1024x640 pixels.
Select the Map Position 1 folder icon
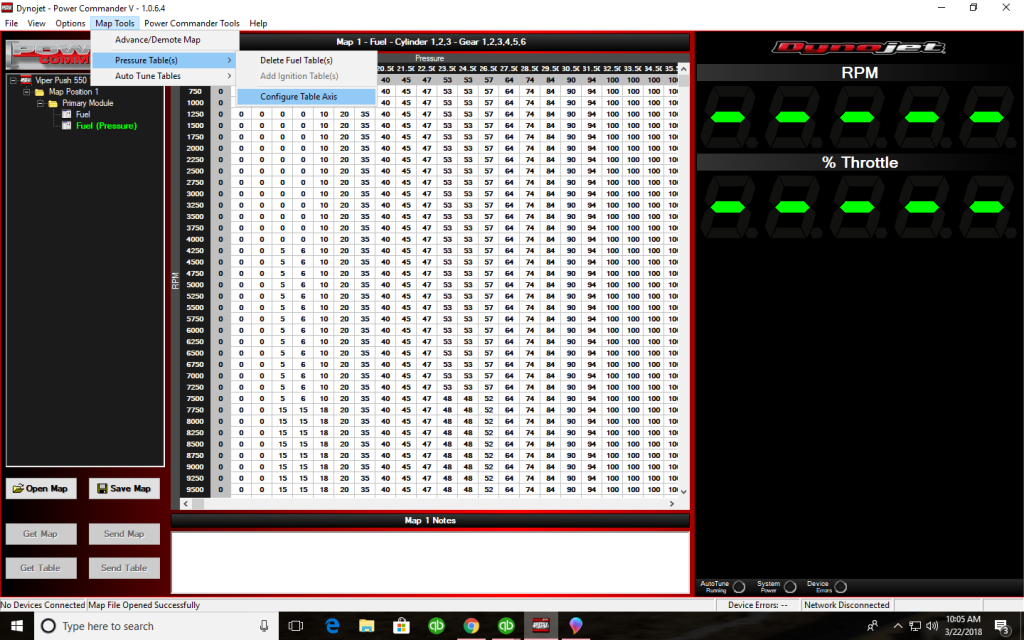click(x=39, y=92)
